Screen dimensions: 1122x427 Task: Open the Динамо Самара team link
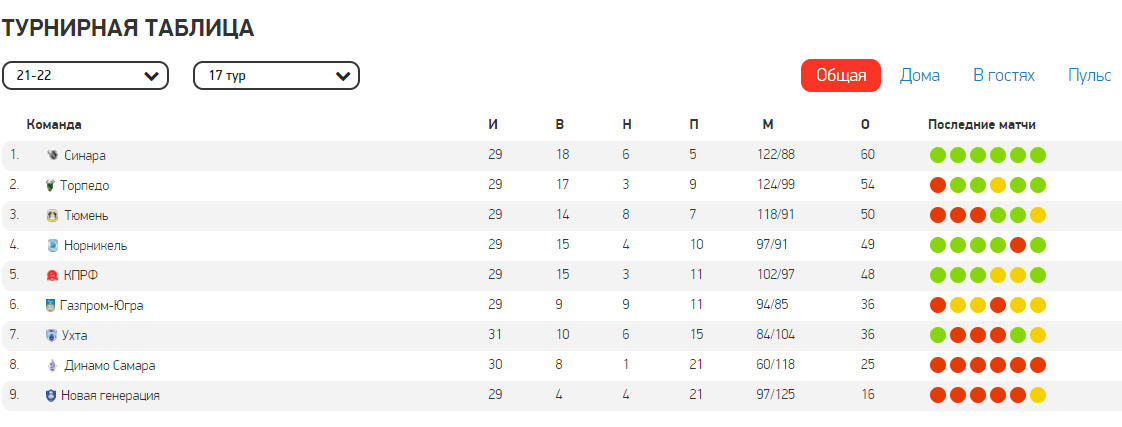tap(109, 365)
